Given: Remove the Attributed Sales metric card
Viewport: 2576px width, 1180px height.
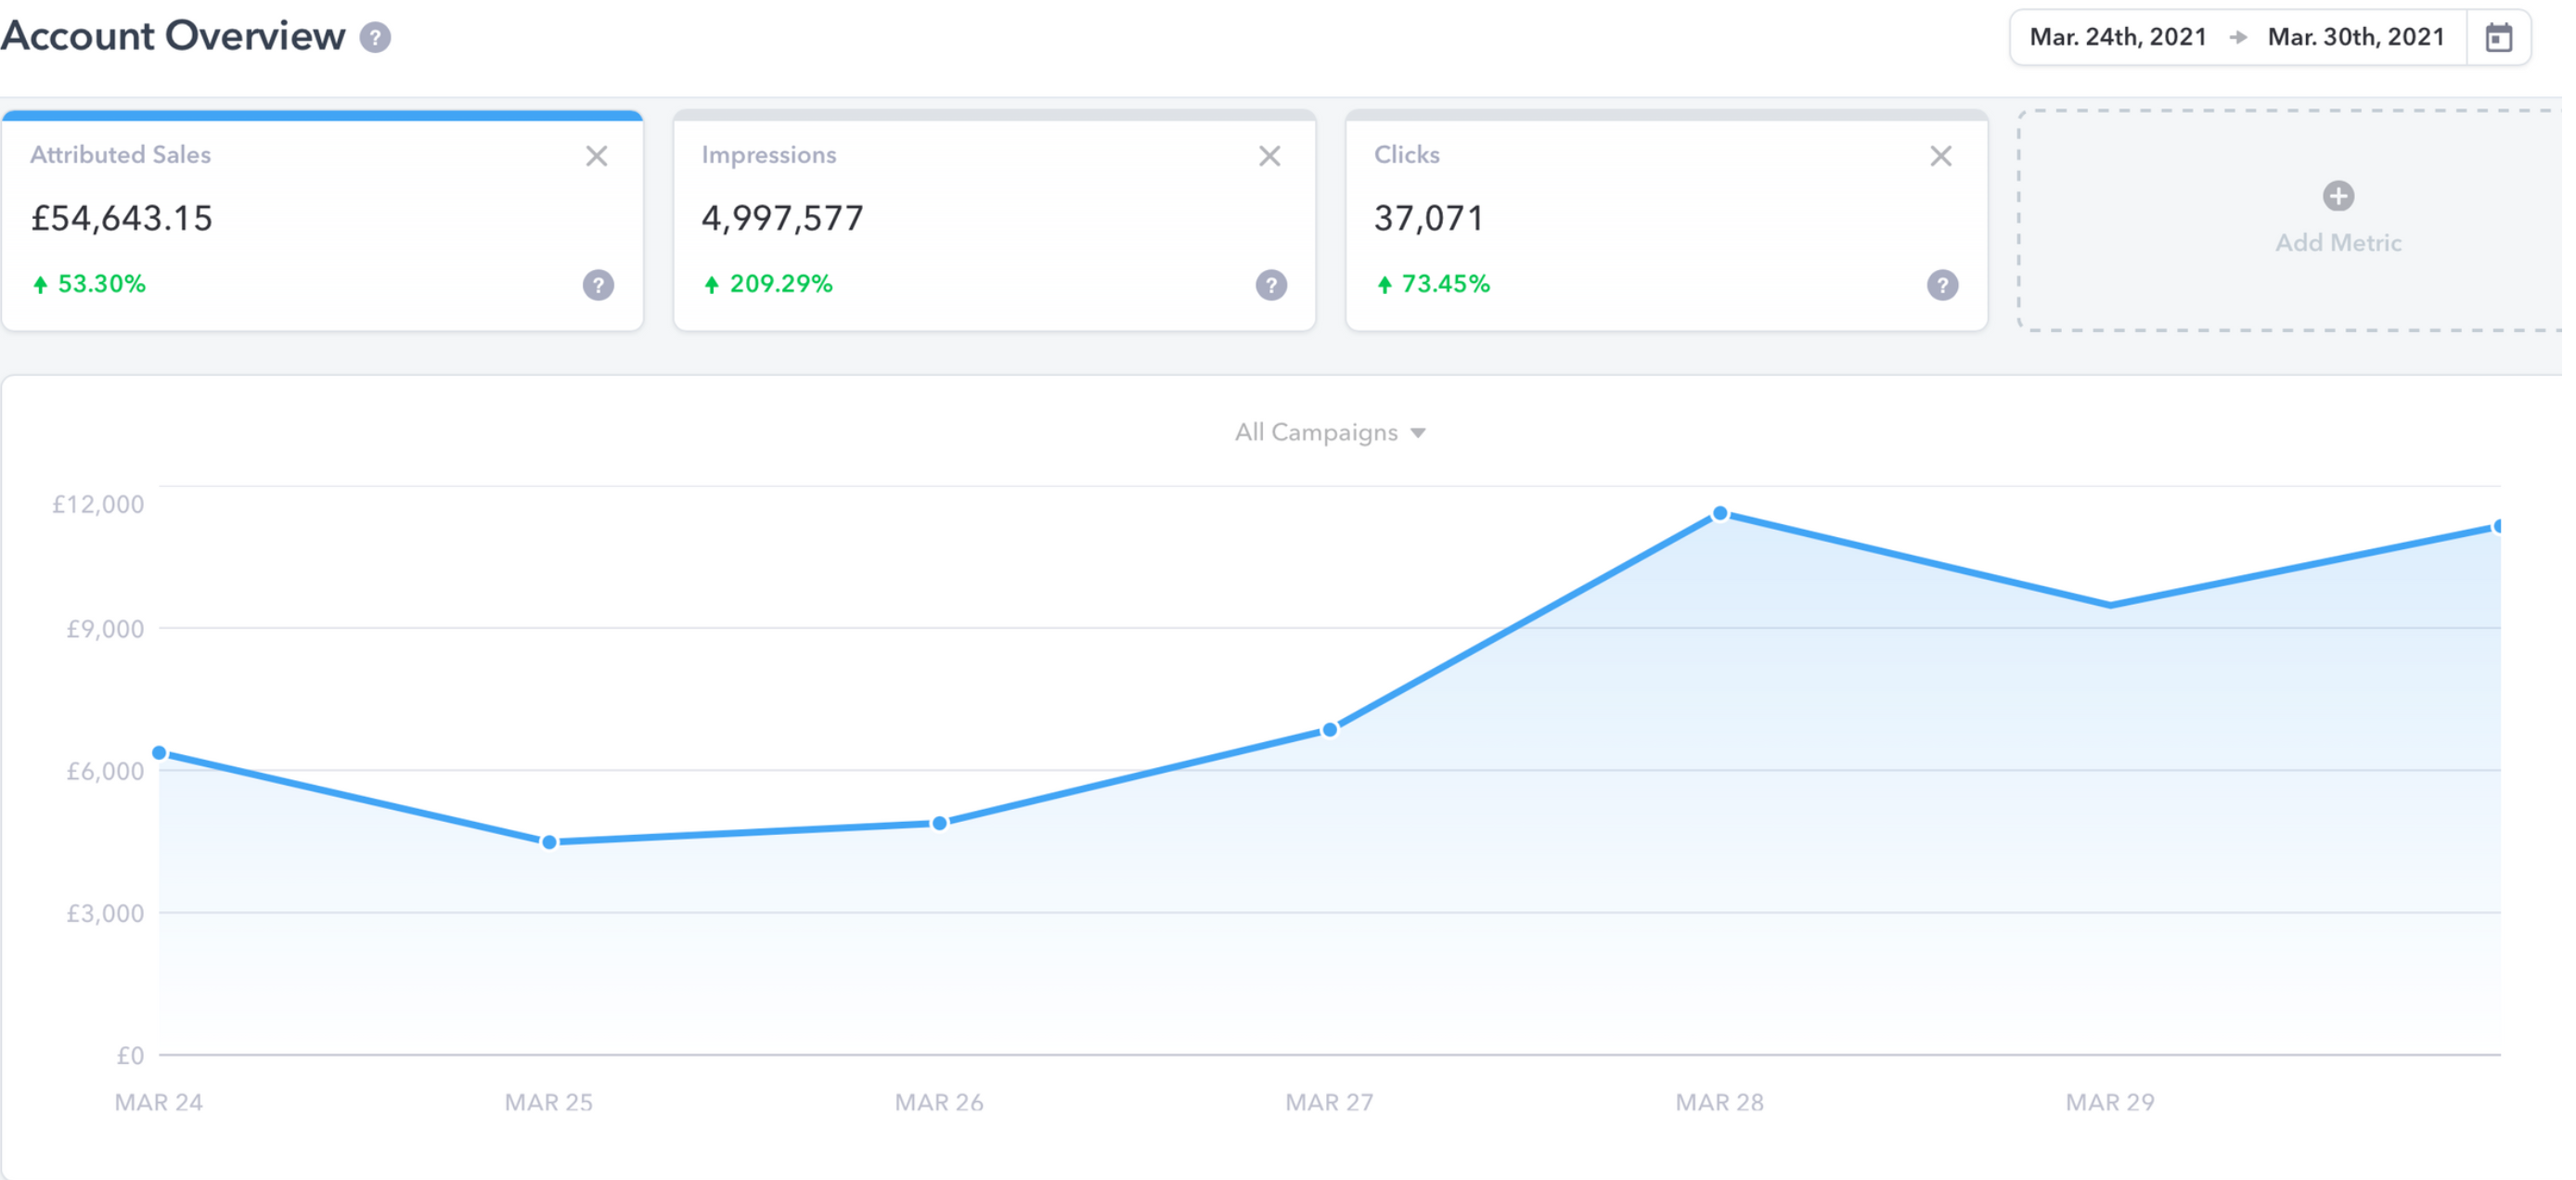Looking at the screenshot, I should pos(597,156).
